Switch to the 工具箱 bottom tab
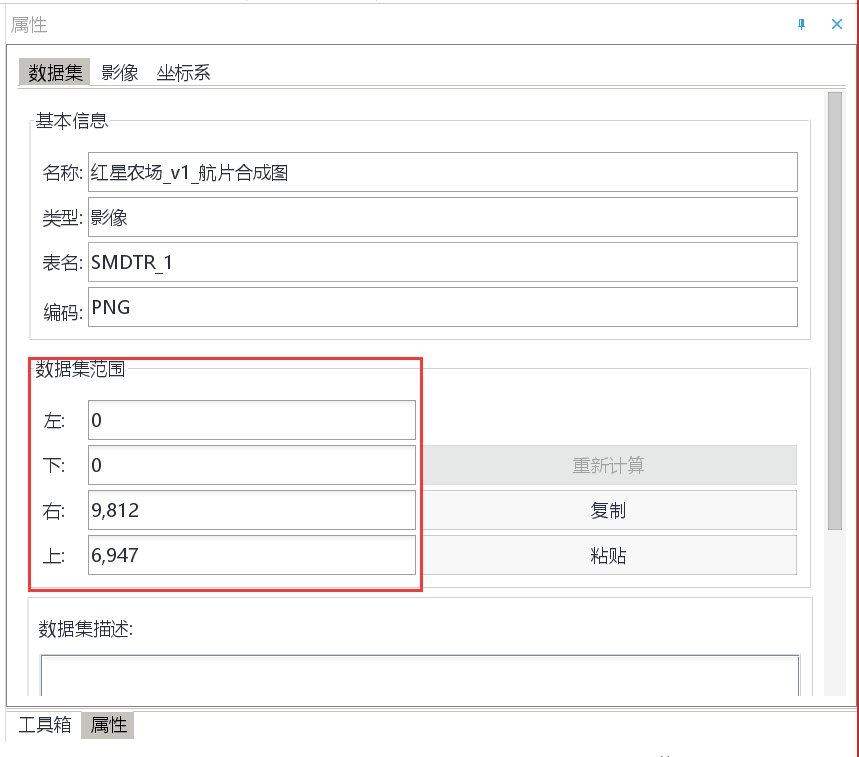 [44, 725]
